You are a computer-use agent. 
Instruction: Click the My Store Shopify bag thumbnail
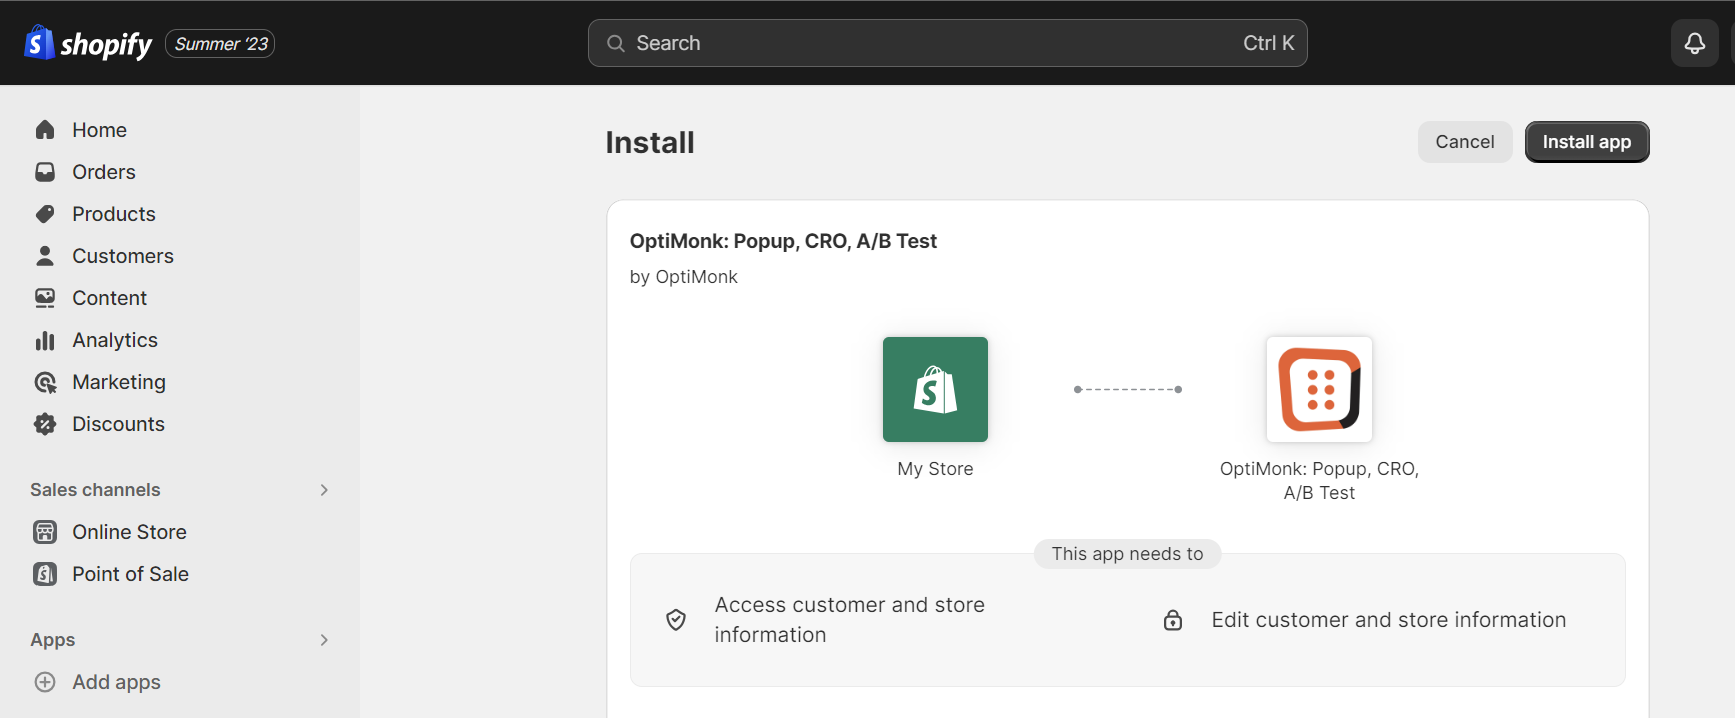935,389
